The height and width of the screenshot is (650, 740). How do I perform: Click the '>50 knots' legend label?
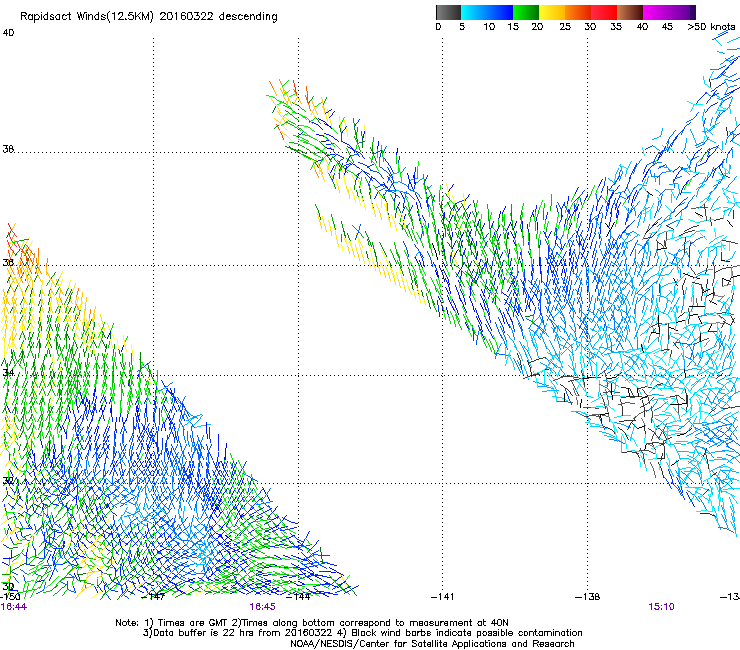(711, 27)
